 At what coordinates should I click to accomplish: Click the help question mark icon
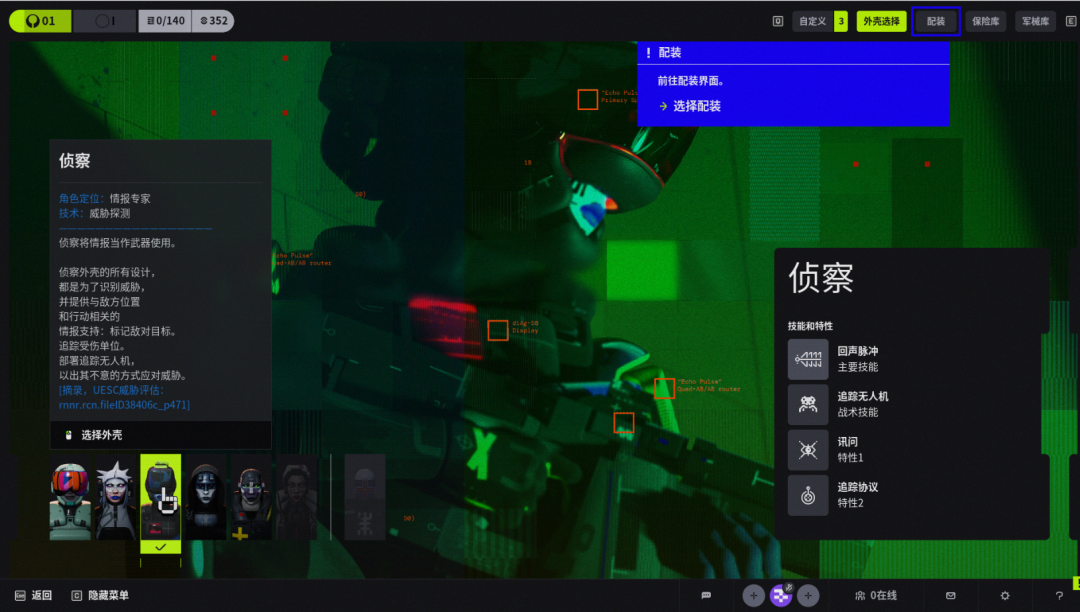coord(1059,596)
